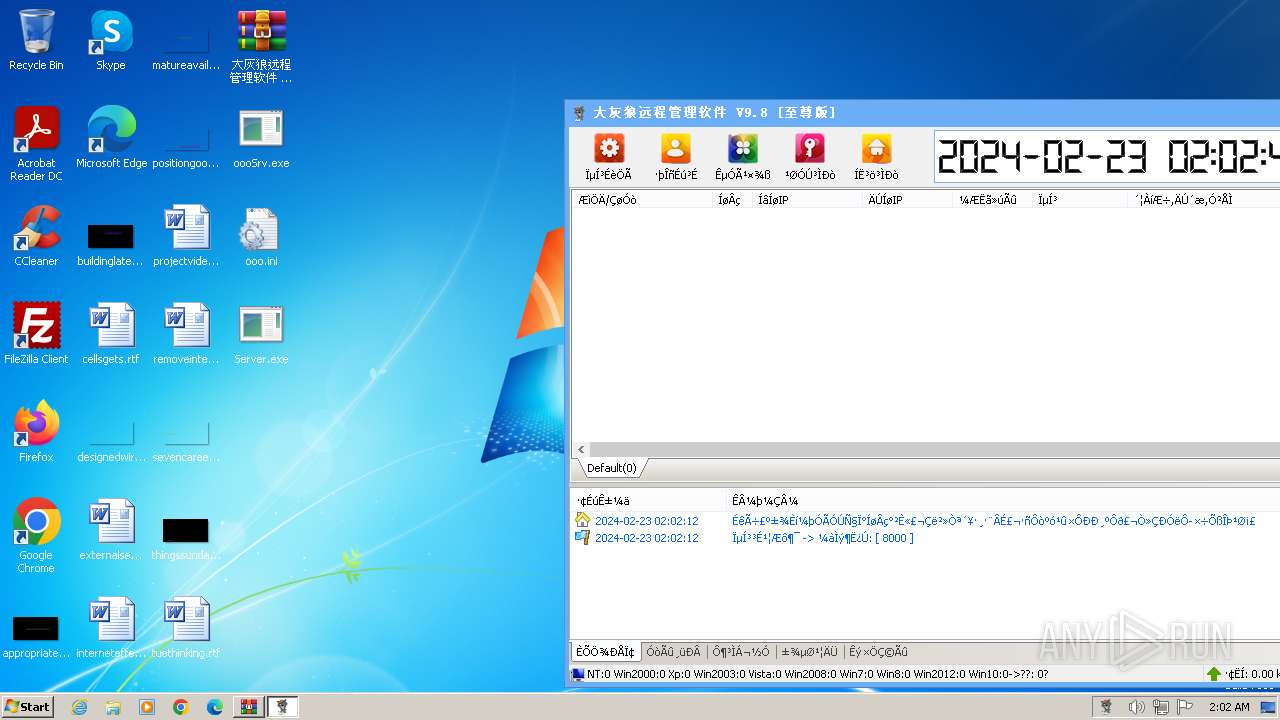The width and height of the screenshot is (1280, 720).
Task: Click the log panel time column header
Action: pyautogui.click(x=648, y=501)
